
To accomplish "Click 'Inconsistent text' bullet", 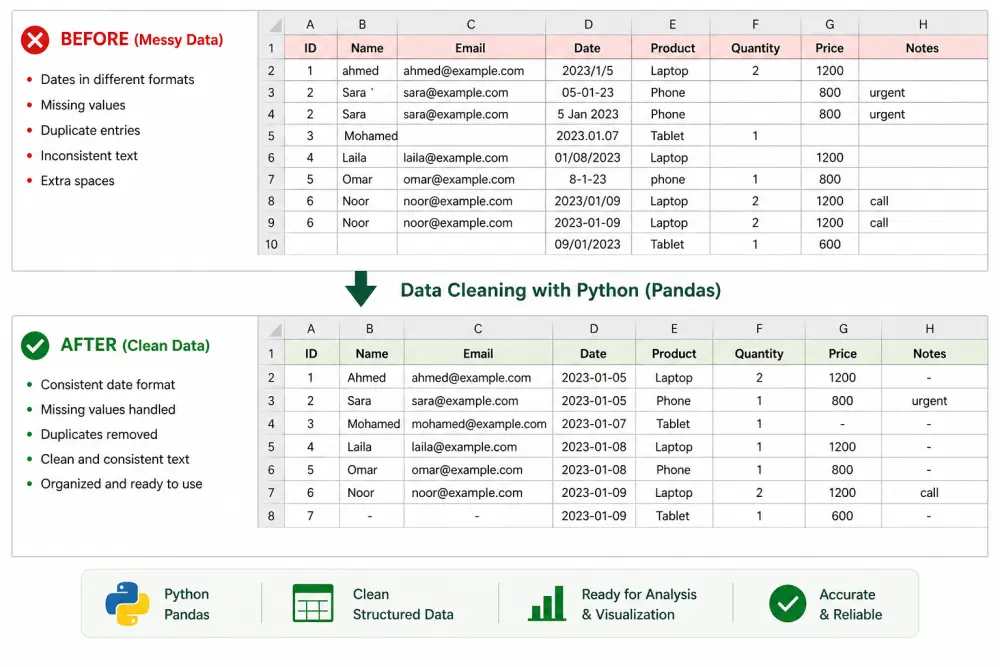I will tap(89, 156).
